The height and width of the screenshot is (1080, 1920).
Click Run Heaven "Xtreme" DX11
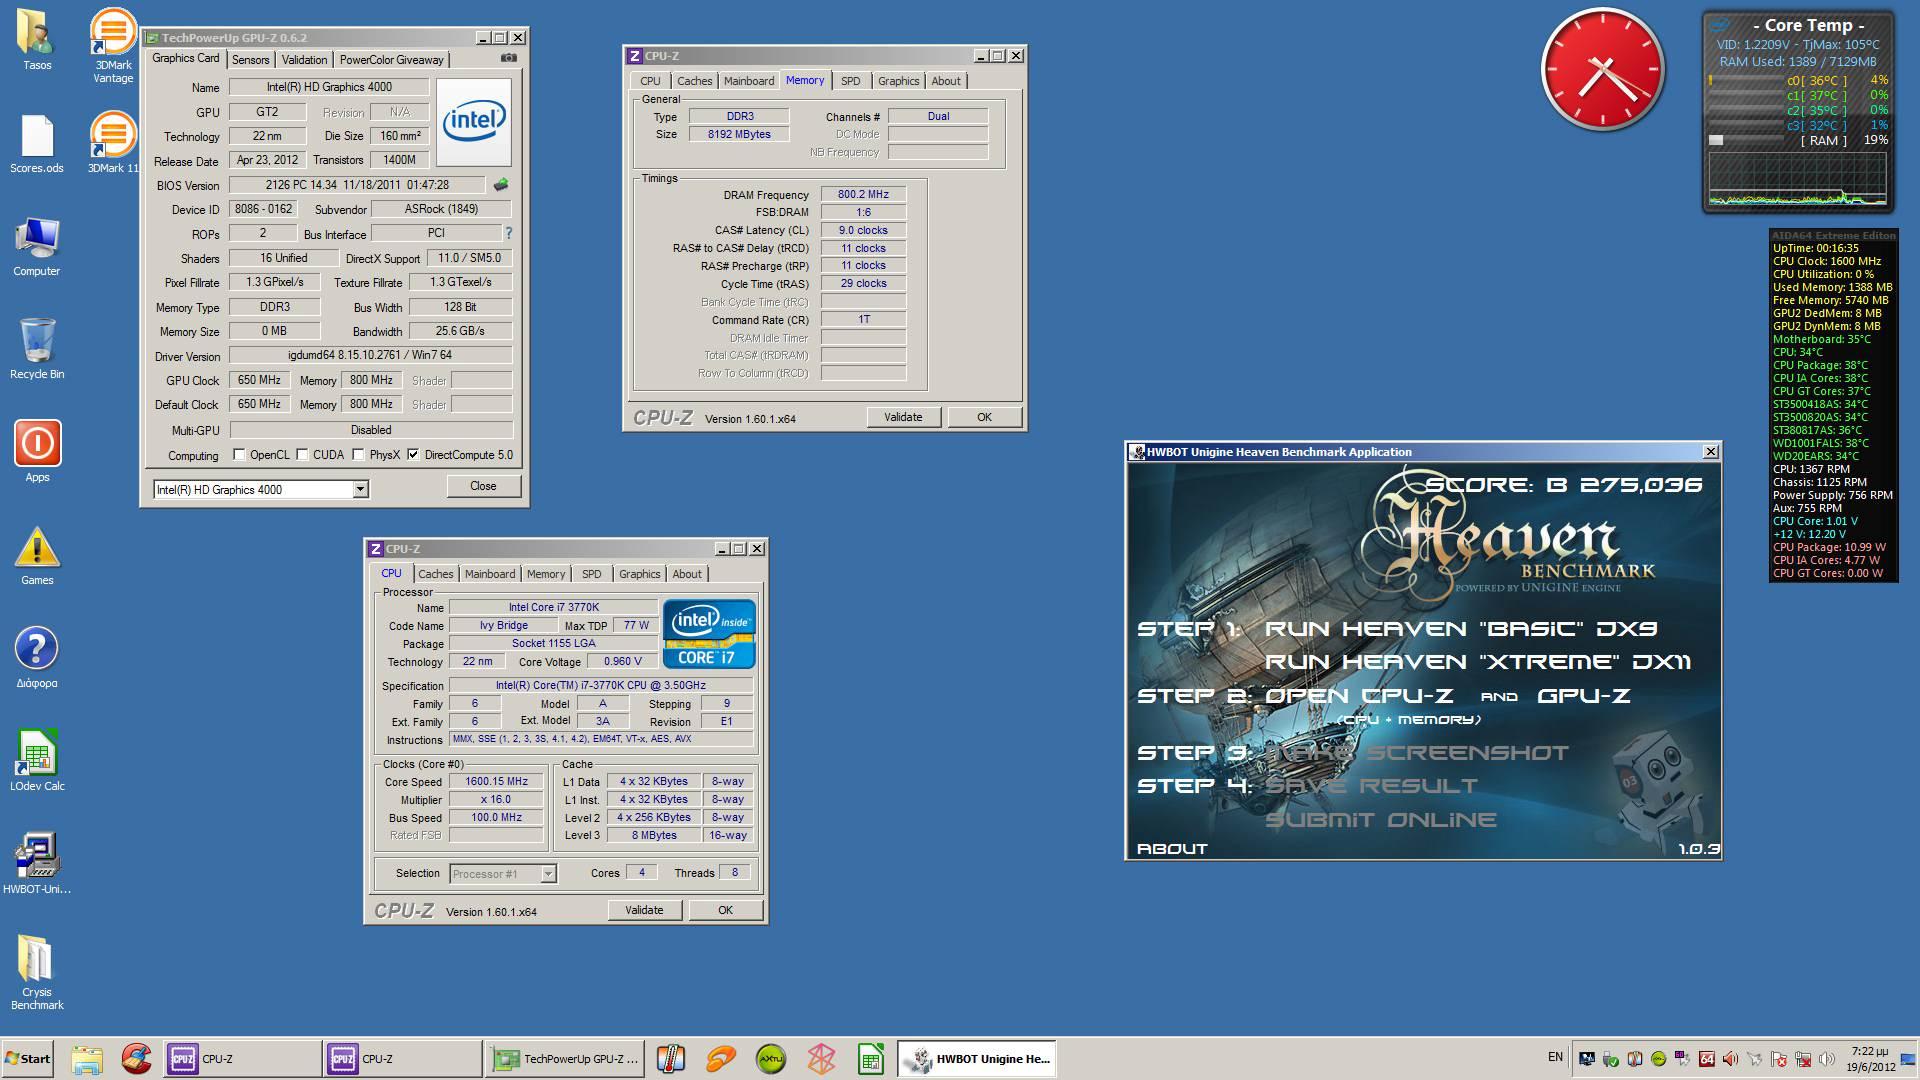[1478, 662]
